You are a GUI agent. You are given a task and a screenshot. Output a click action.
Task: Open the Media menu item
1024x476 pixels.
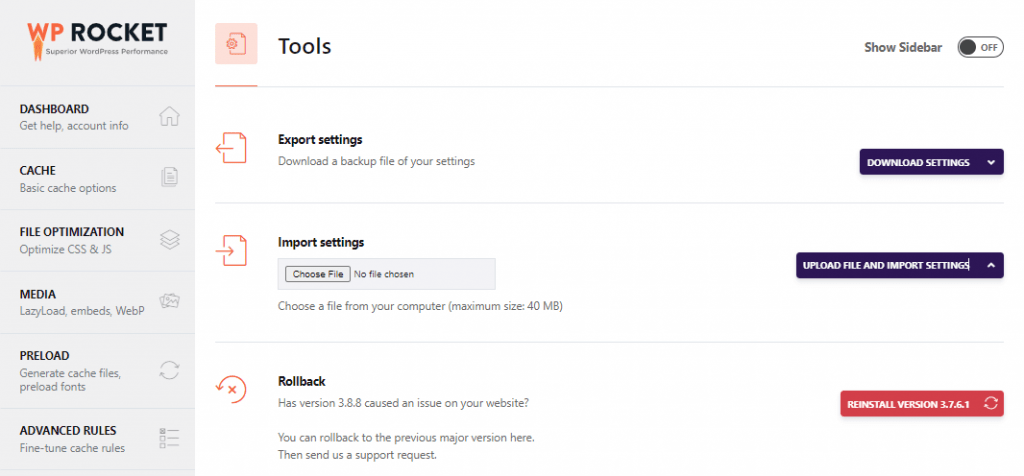click(97, 302)
